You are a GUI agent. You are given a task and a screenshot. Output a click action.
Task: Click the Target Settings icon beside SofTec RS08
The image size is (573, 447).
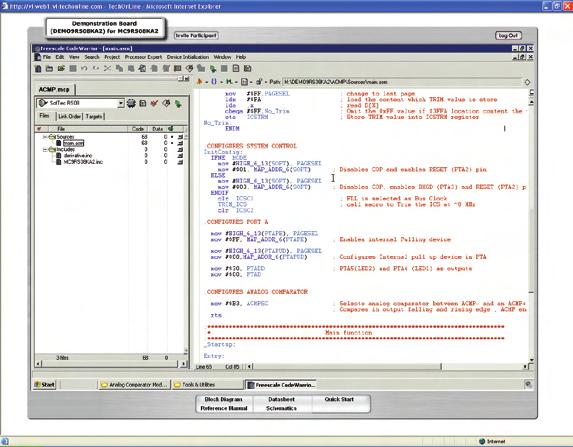coord(131,103)
